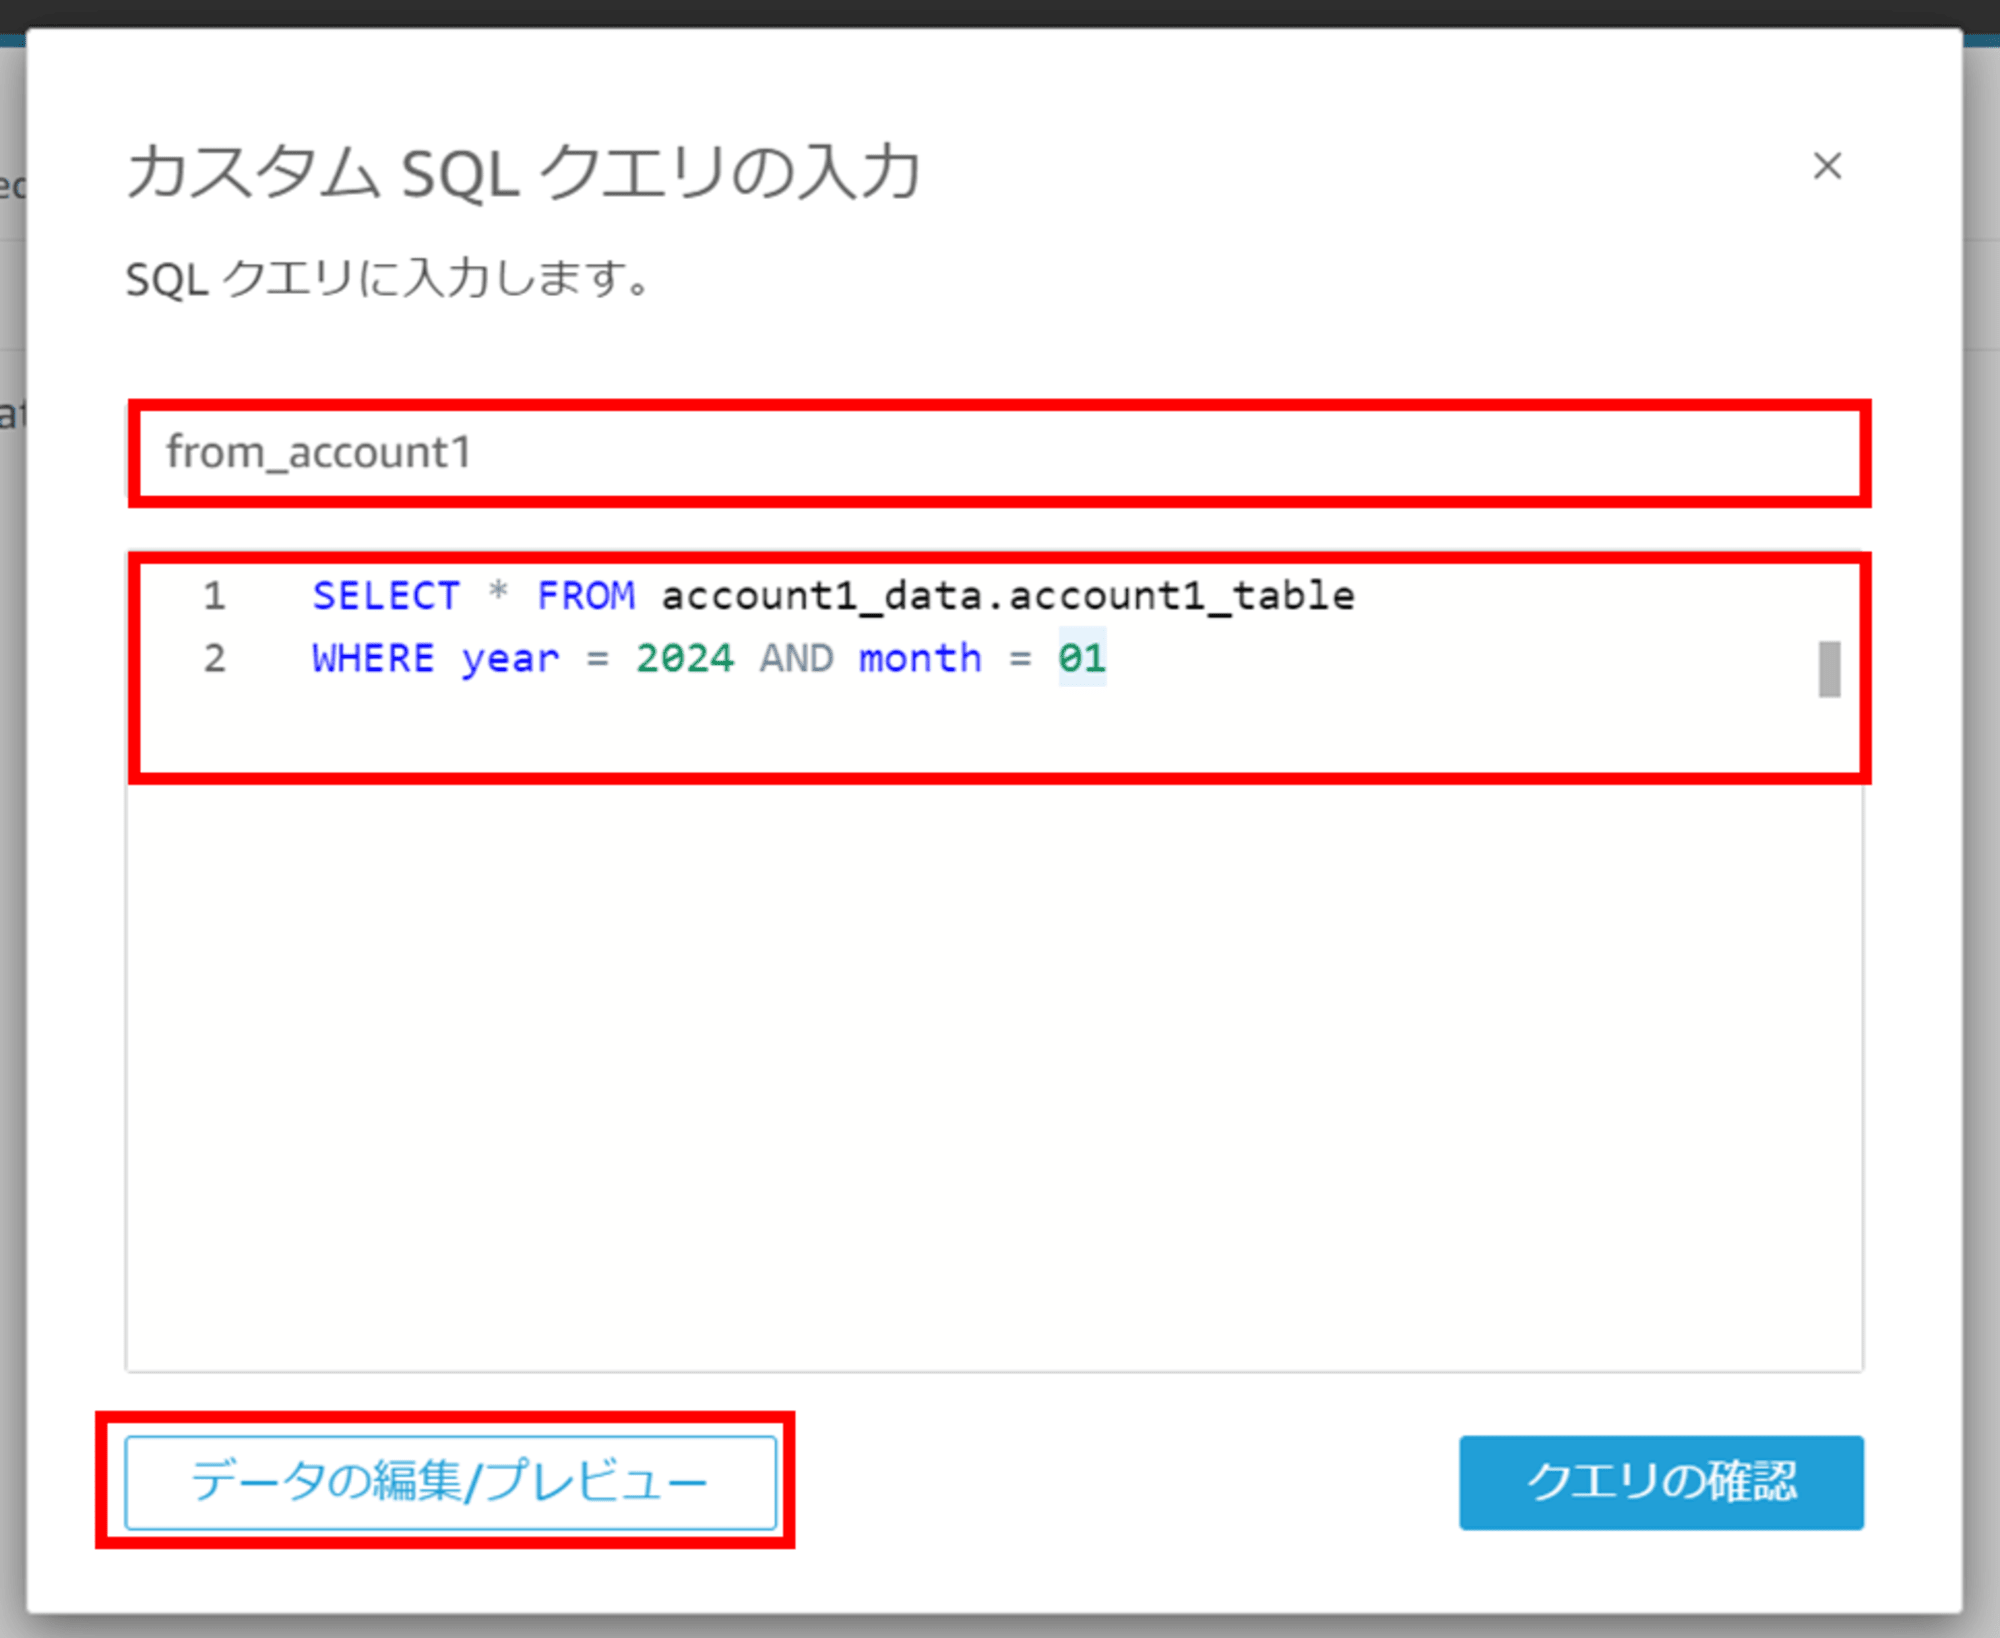Click line 2 number in SQL editor

tap(216, 660)
